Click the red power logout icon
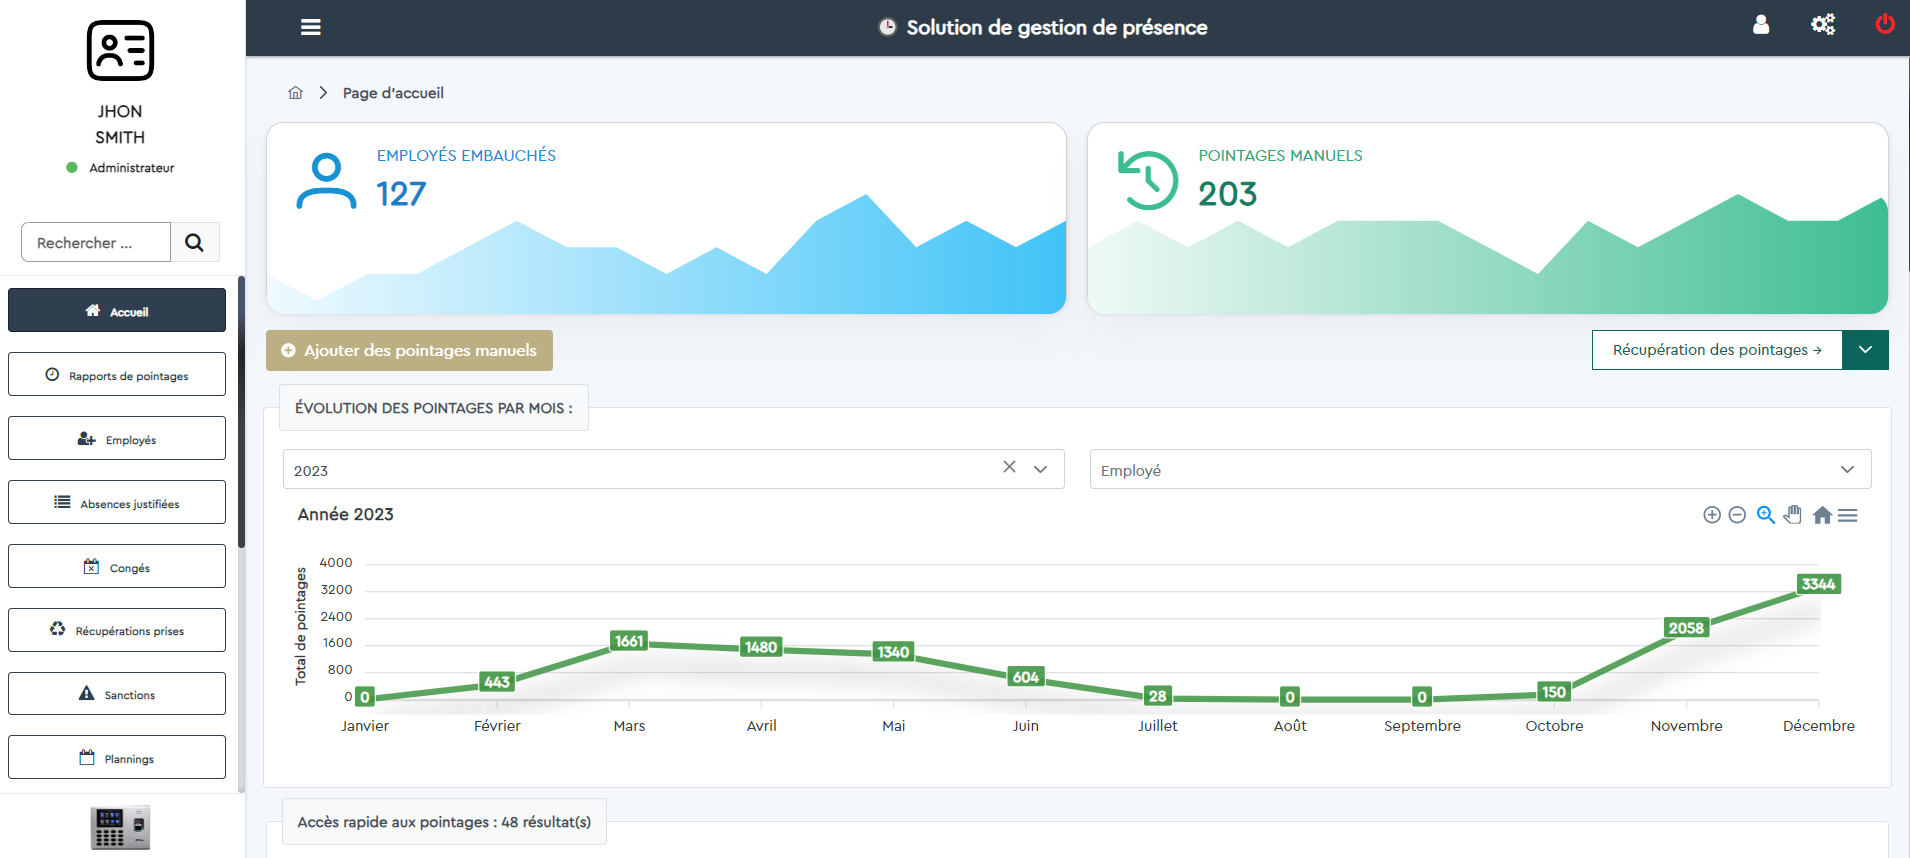 [x=1884, y=24]
